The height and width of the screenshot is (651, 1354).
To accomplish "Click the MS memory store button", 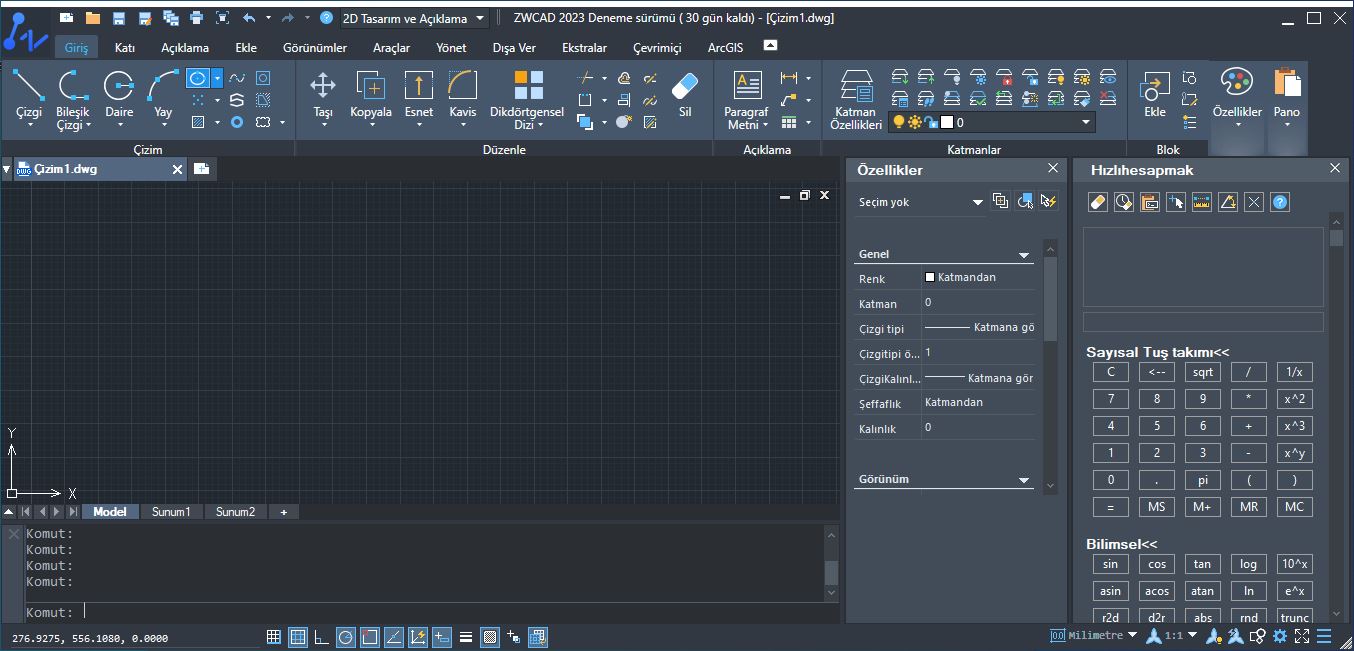I will (x=1157, y=507).
